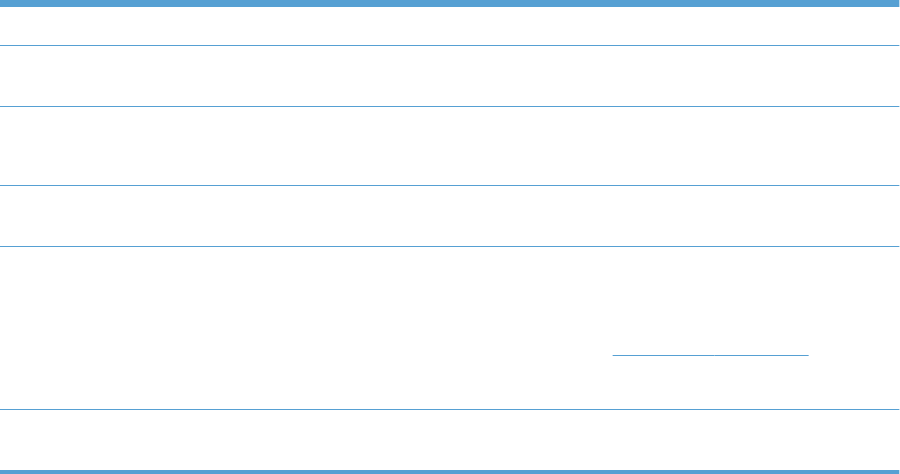Select the fourth blank table row
The height and width of the screenshot is (474, 900).
pyautogui.click(x=450, y=216)
